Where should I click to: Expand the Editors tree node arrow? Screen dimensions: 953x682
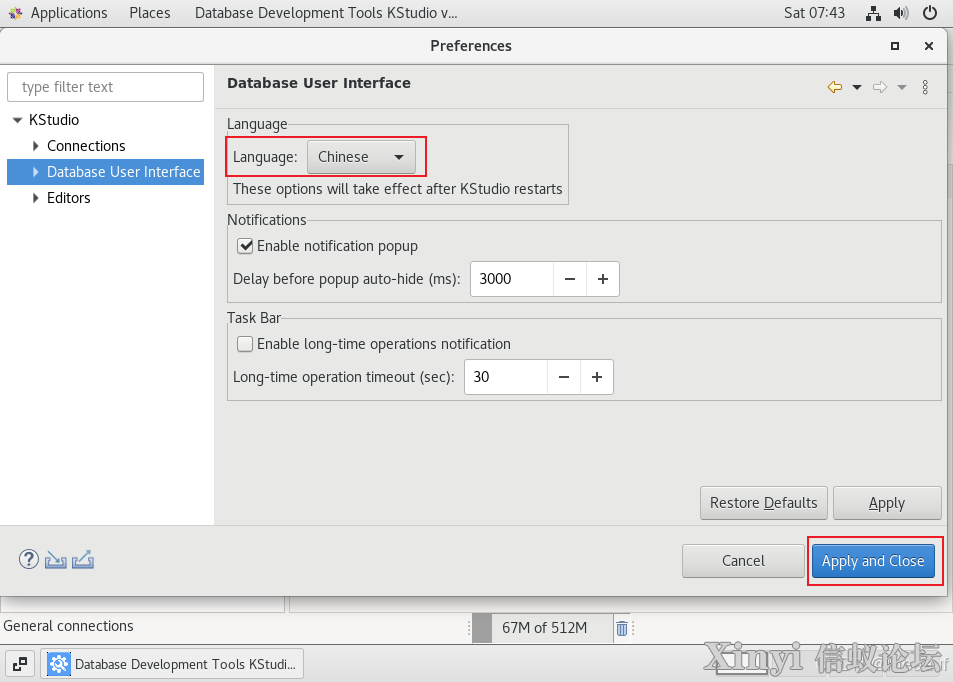35,198
